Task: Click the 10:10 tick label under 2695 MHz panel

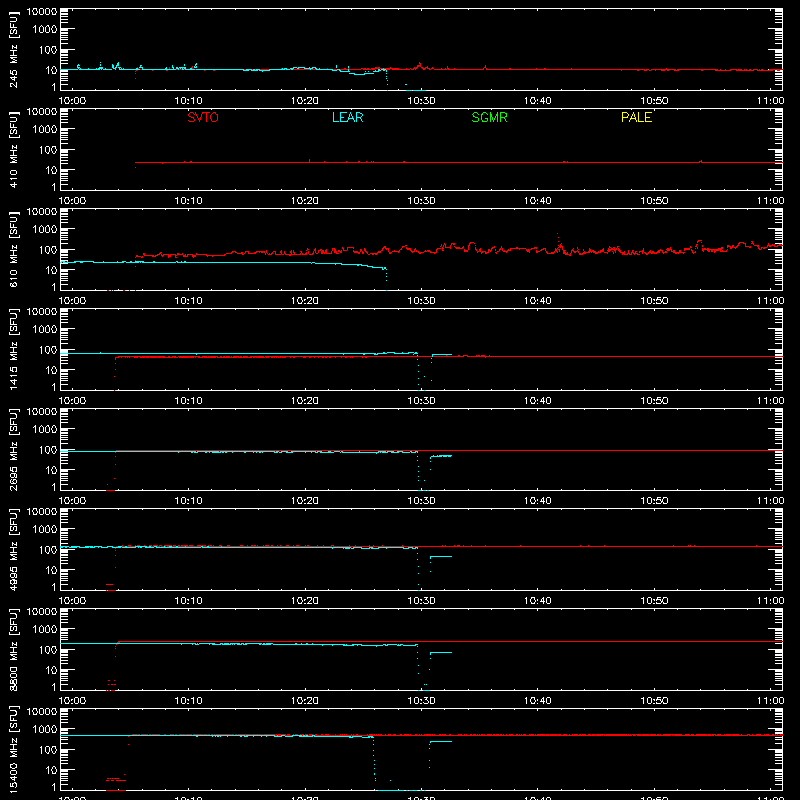Action: [188, 501]
